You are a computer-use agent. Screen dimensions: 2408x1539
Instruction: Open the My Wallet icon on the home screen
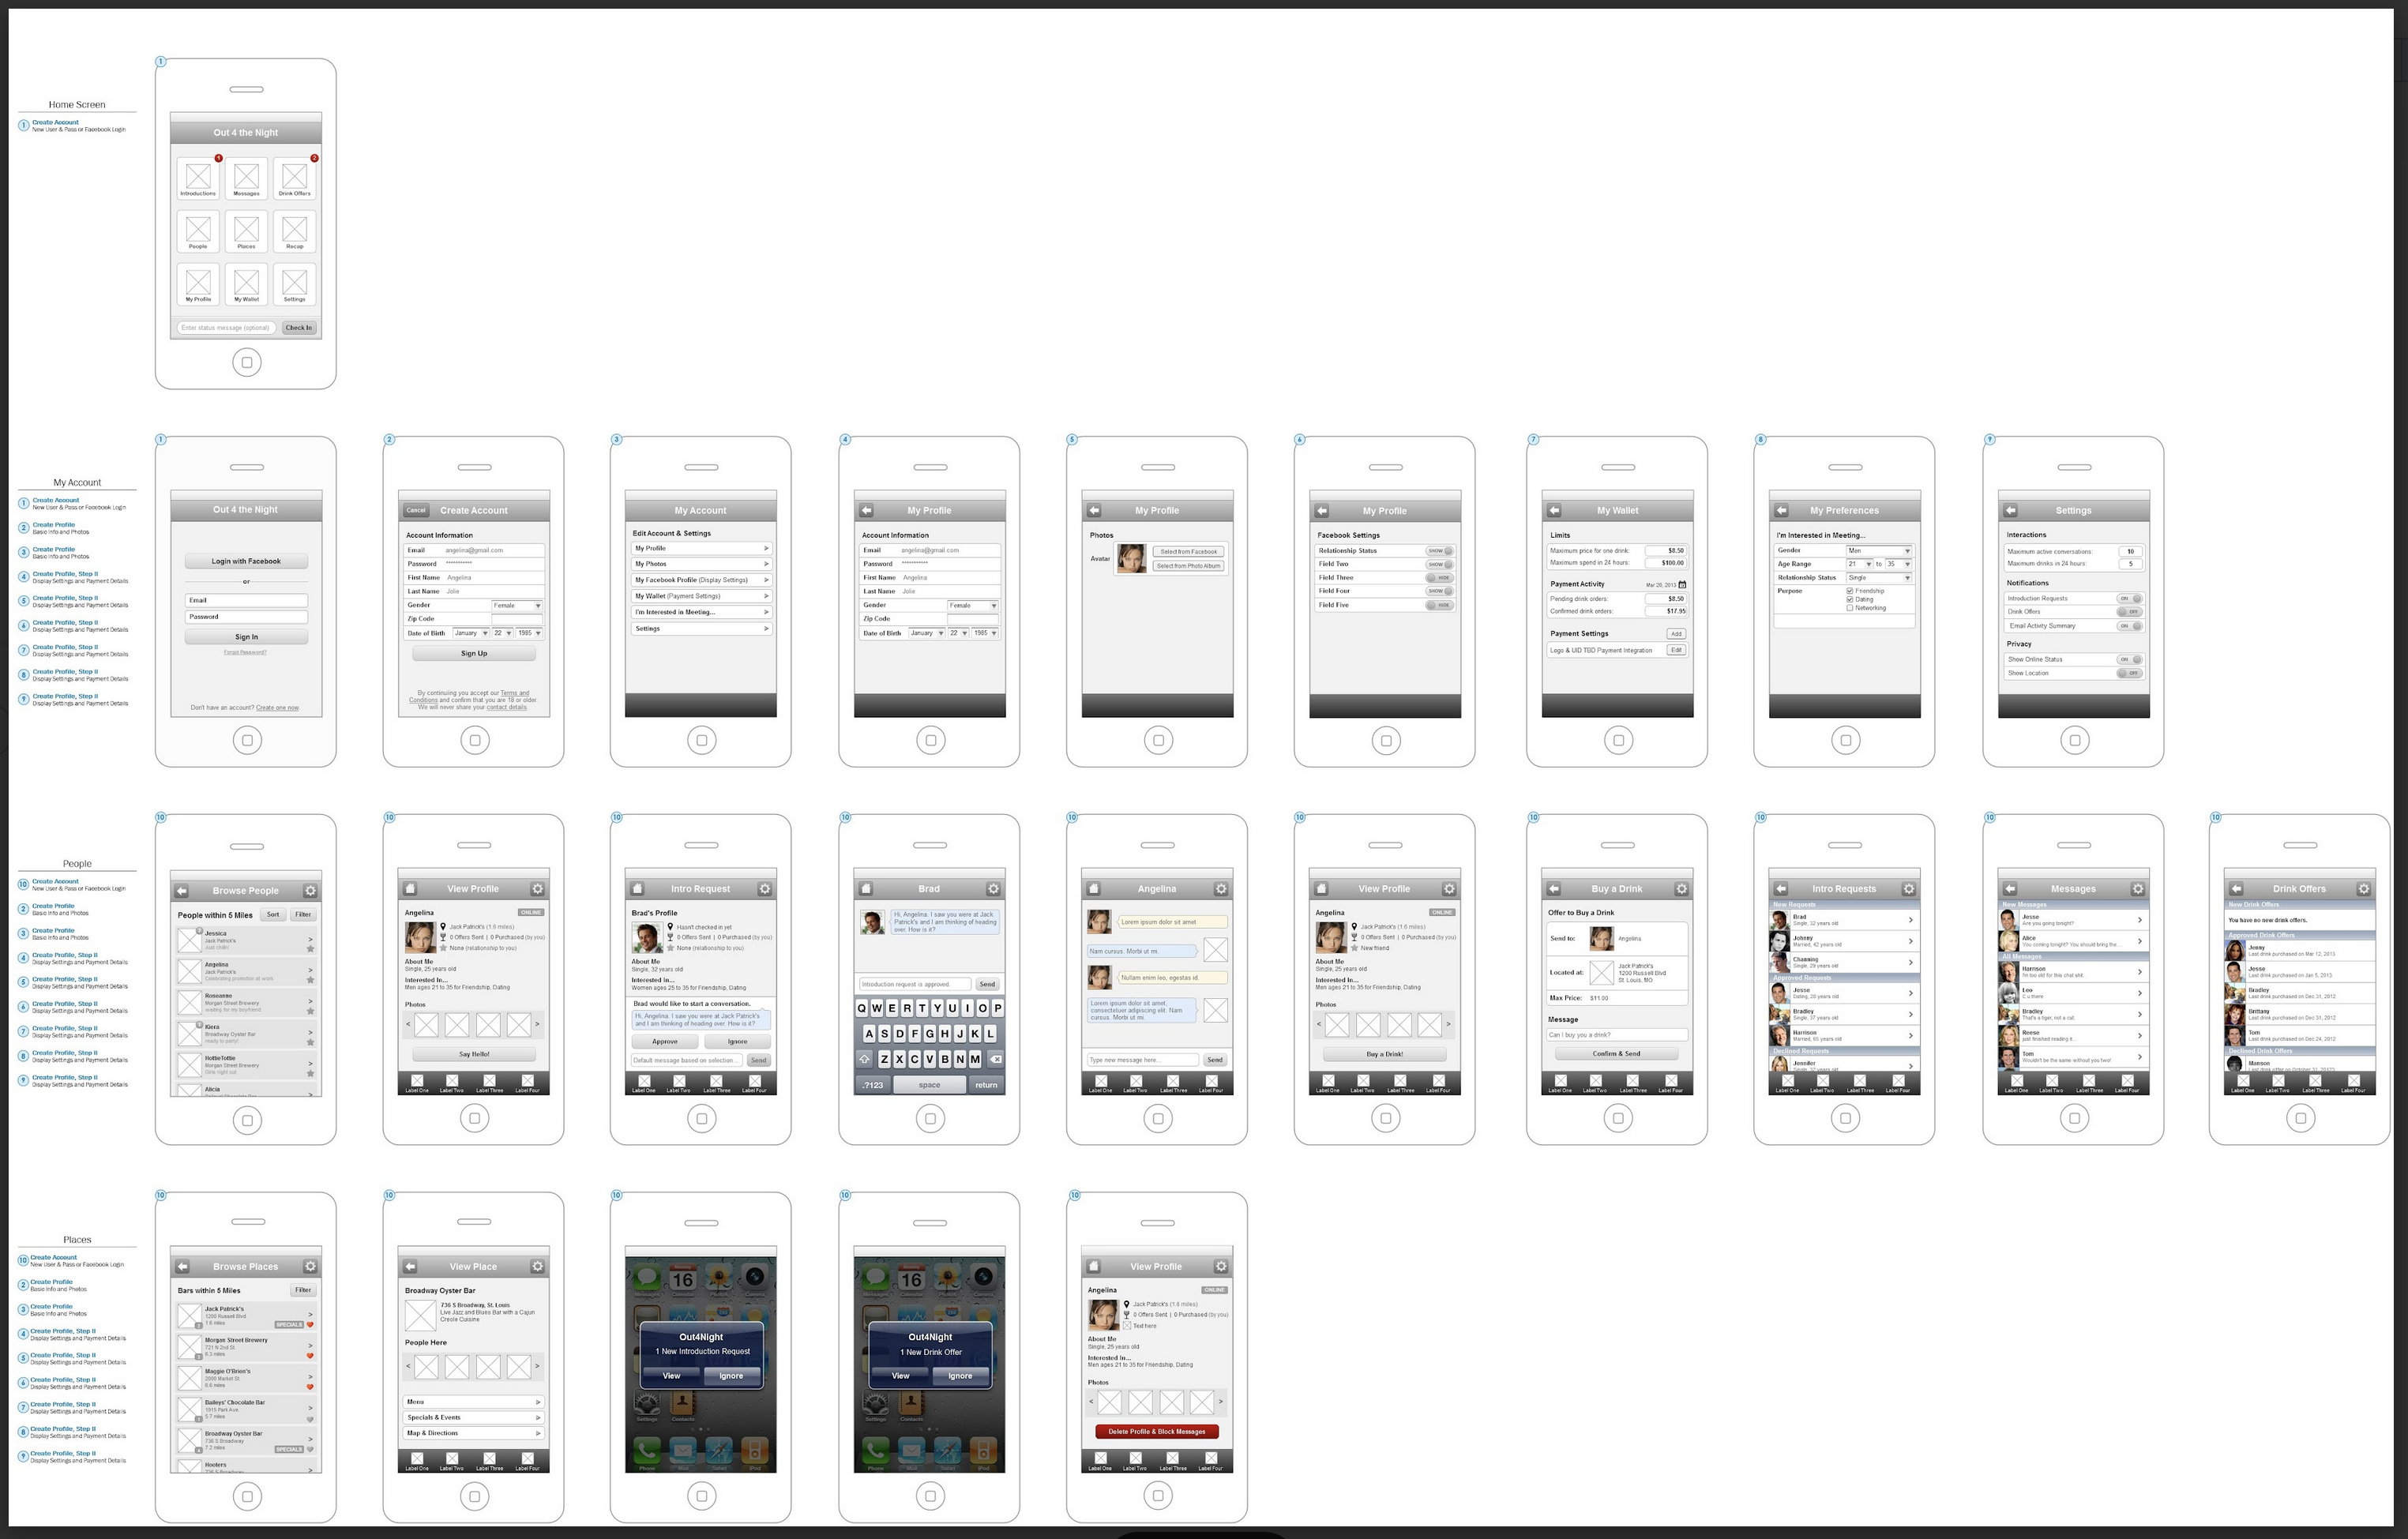click(x=246, y=284)
